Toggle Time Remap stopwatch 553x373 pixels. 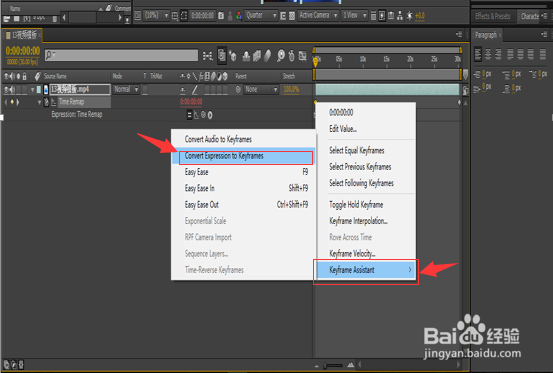tap(46, 102)
